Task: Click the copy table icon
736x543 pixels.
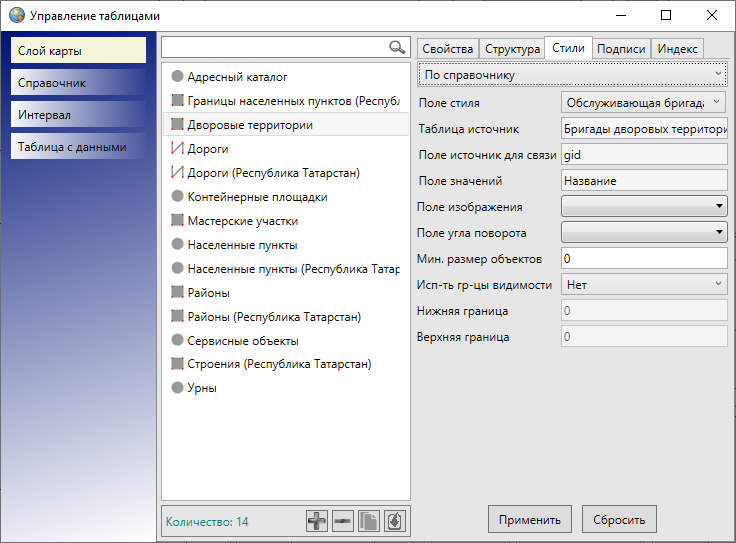Action: tap(369, 521)
